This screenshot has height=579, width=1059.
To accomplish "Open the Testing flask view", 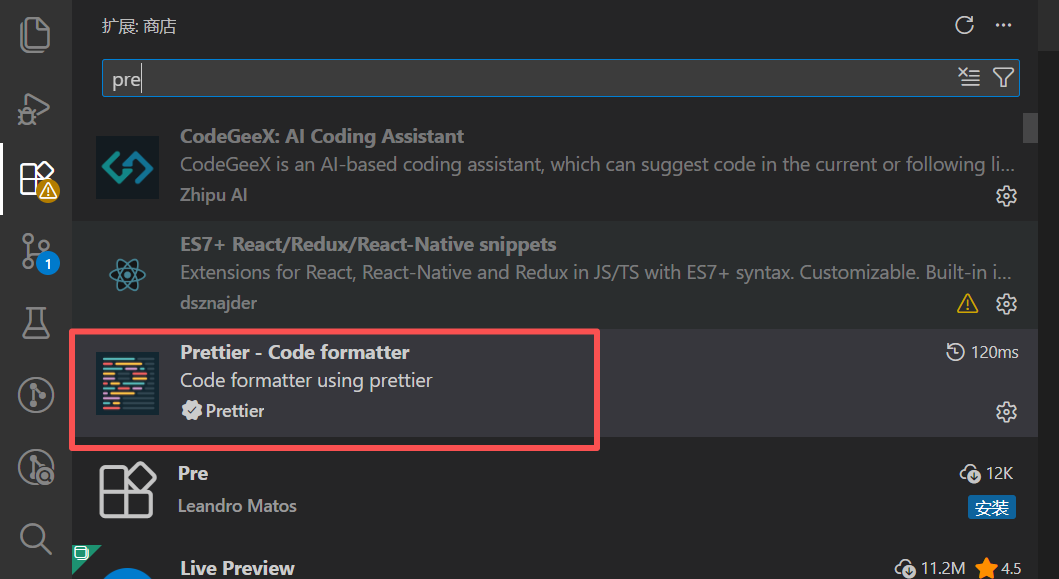I will pyautogui.click(x=36, y=323).
